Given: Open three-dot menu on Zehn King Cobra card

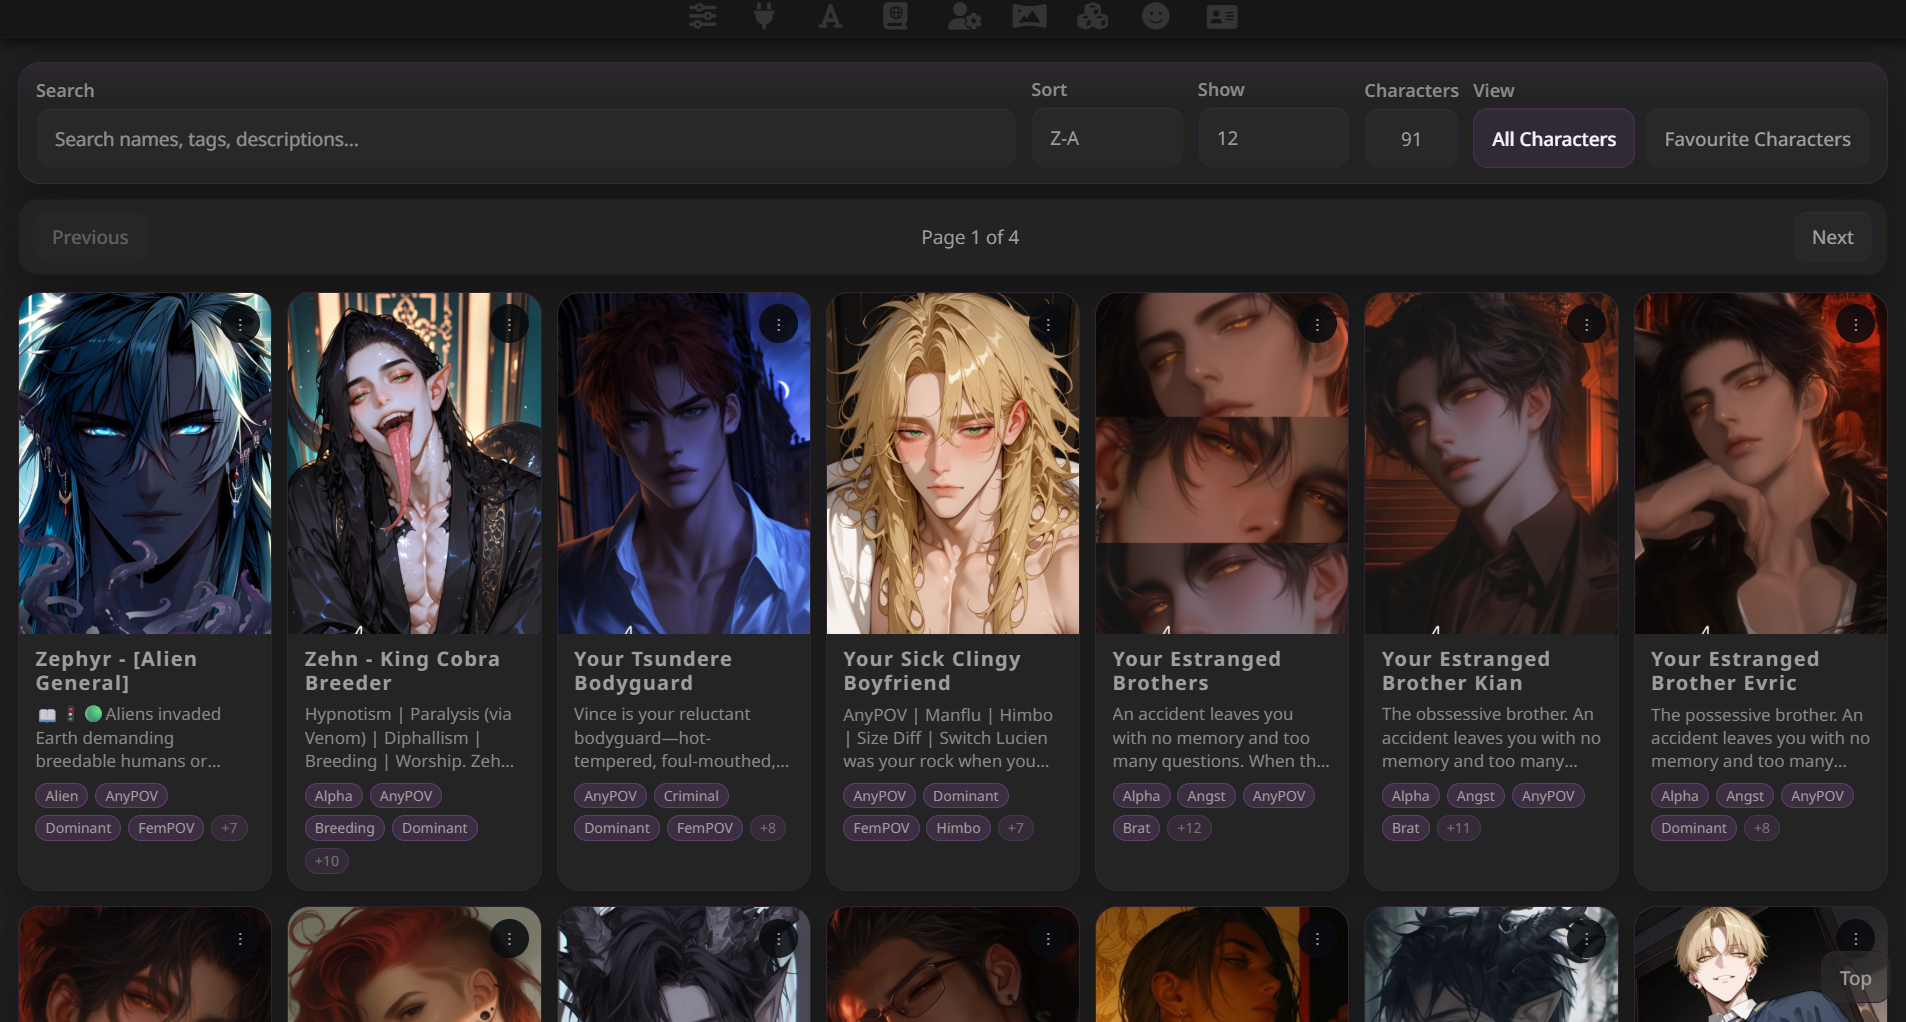Looking at the screenshot, I should pos(509,324).
